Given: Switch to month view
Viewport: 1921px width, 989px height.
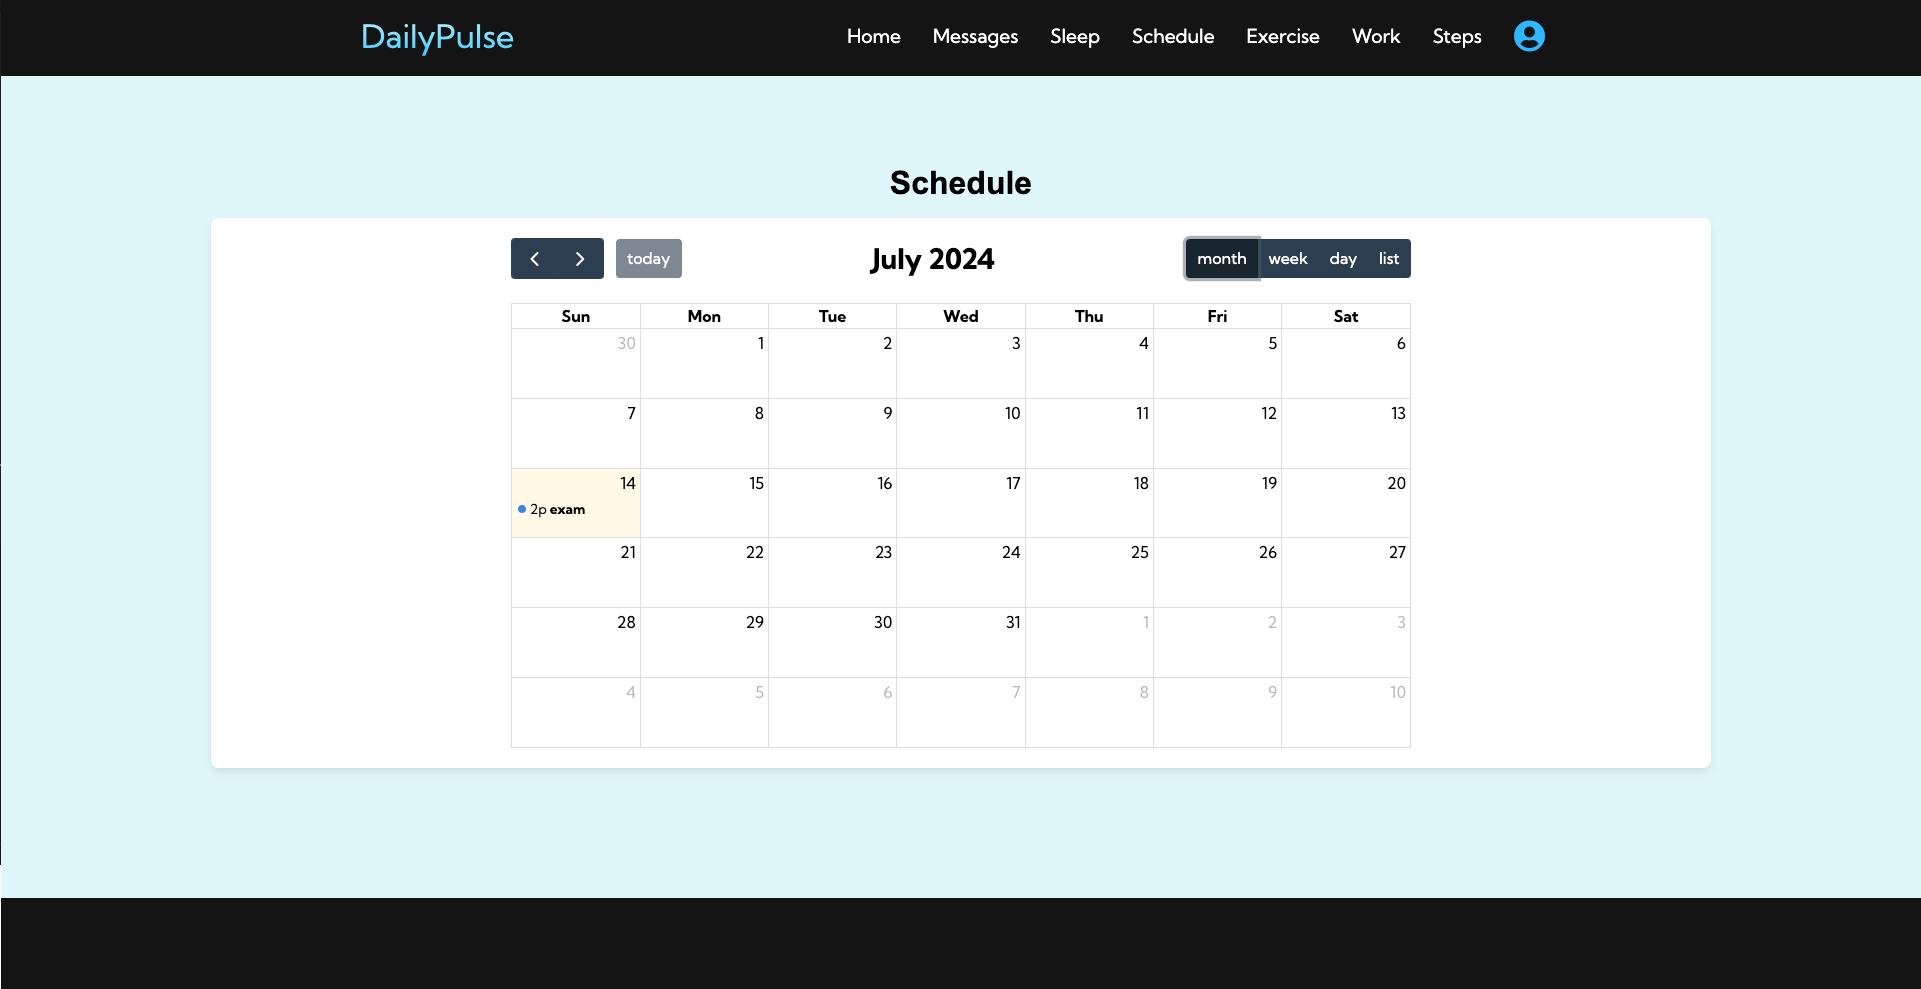Looking at the screenshot, I should click(x=1221, y=259).
